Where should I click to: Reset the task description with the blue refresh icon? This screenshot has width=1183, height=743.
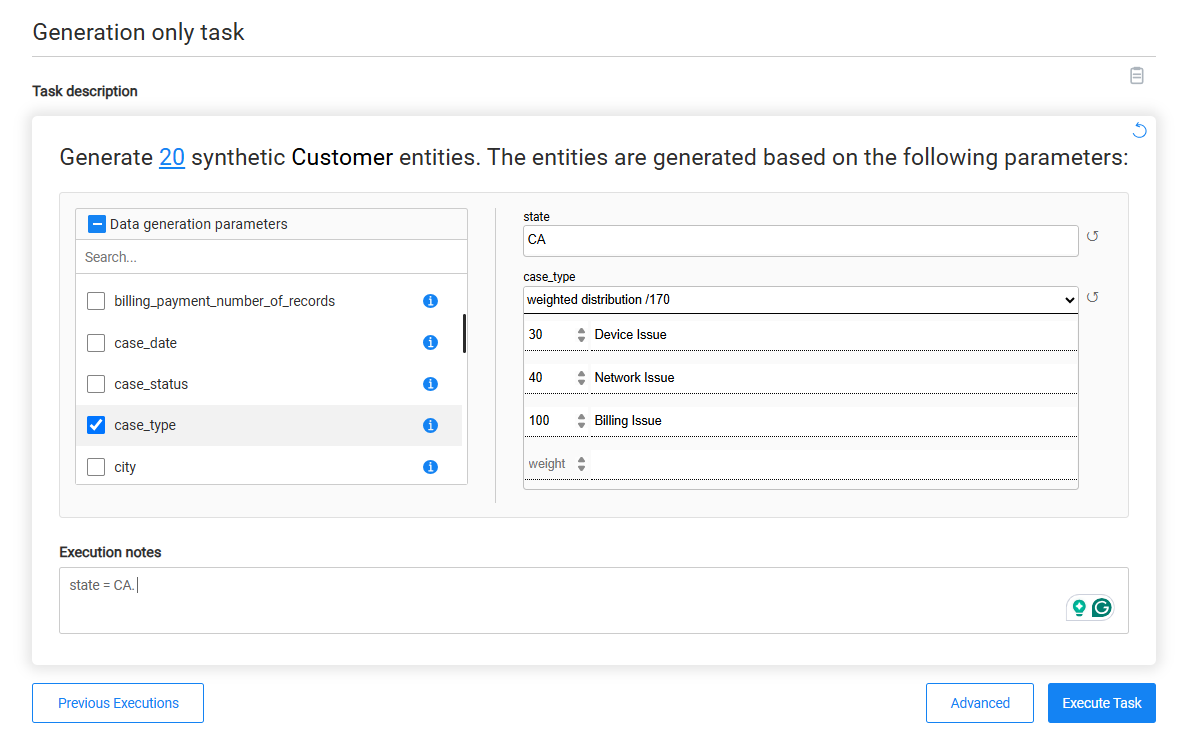(1139, 130)
